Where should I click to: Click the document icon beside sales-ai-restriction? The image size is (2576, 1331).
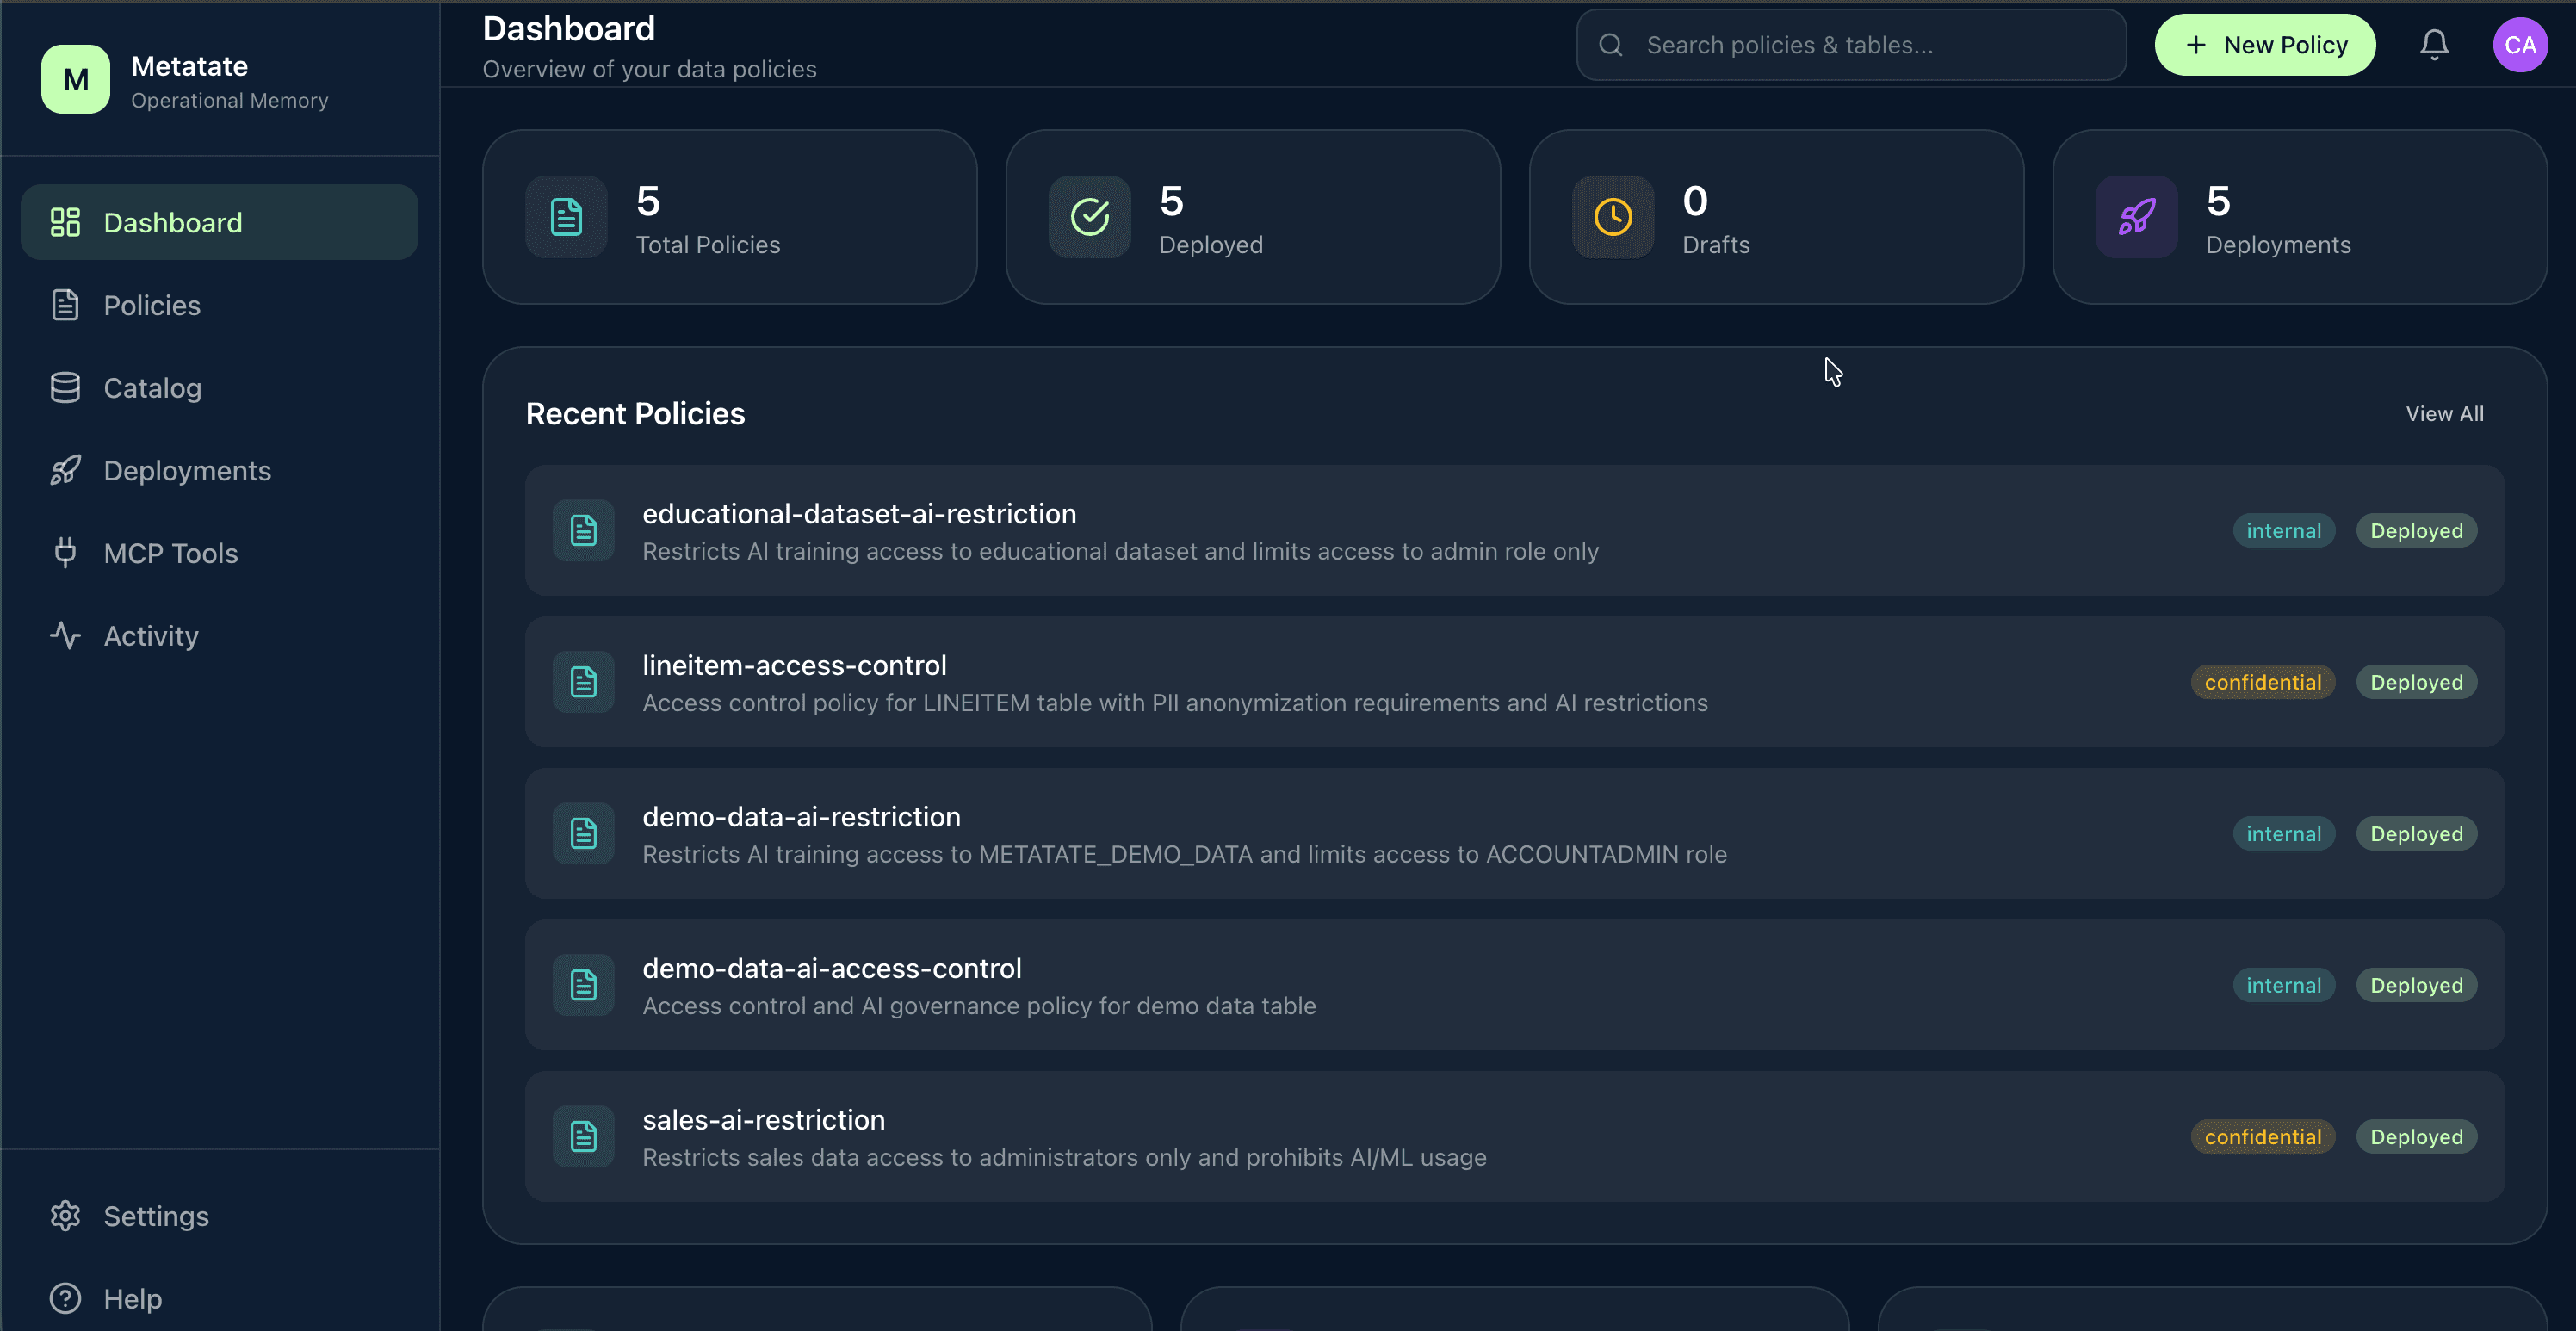click(x=584, y=1135)
